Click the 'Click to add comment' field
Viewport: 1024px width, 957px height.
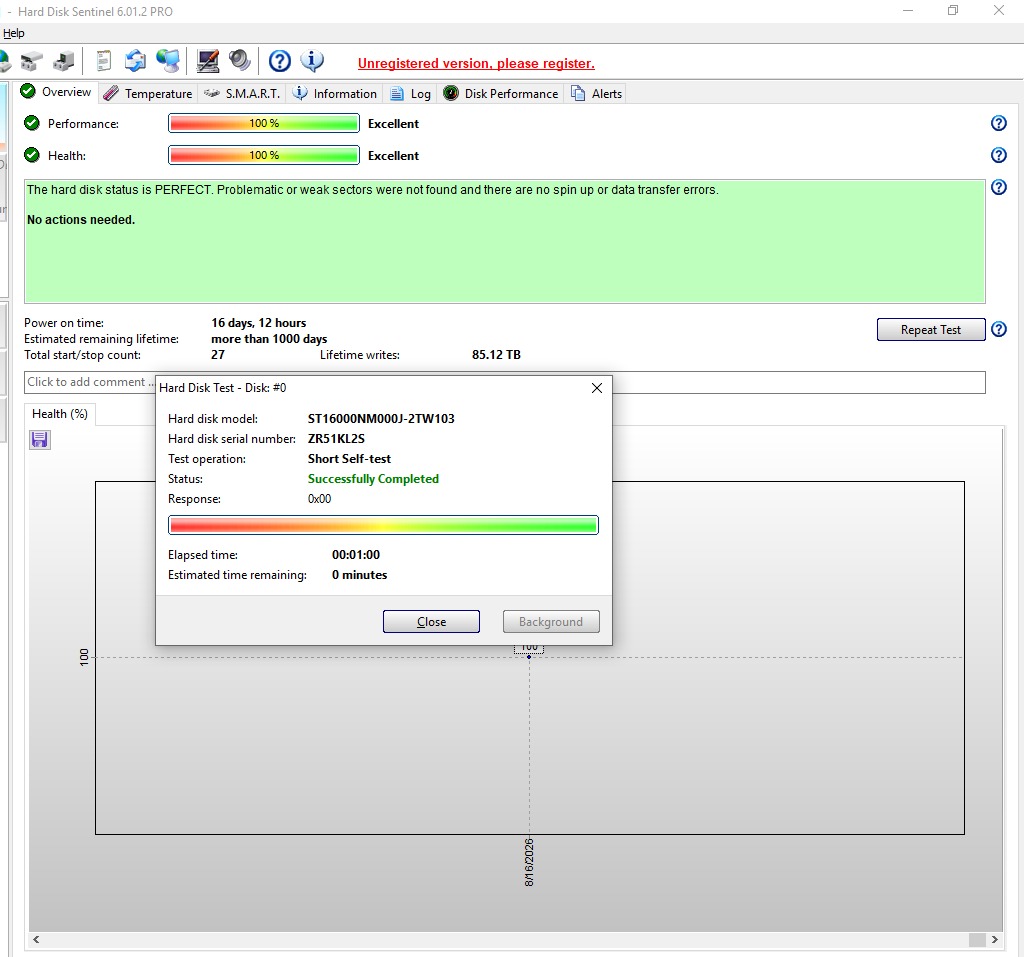pyautogui.click(x=505, y=382)
